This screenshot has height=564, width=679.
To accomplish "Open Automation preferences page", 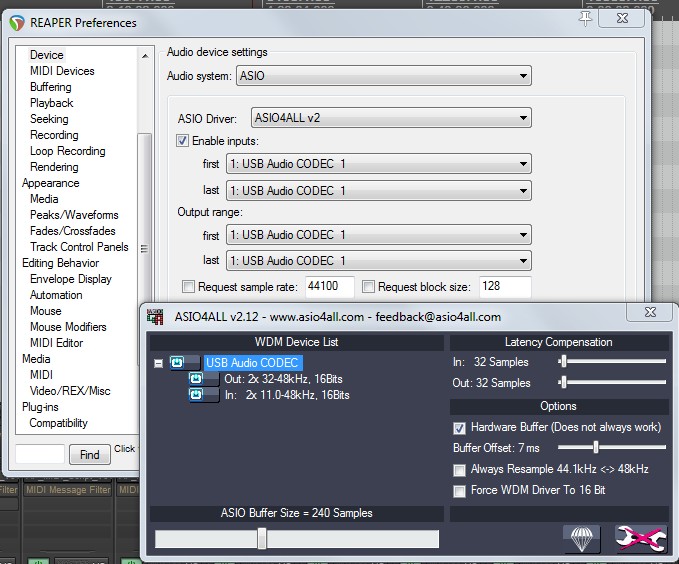I will pos(56,295).
